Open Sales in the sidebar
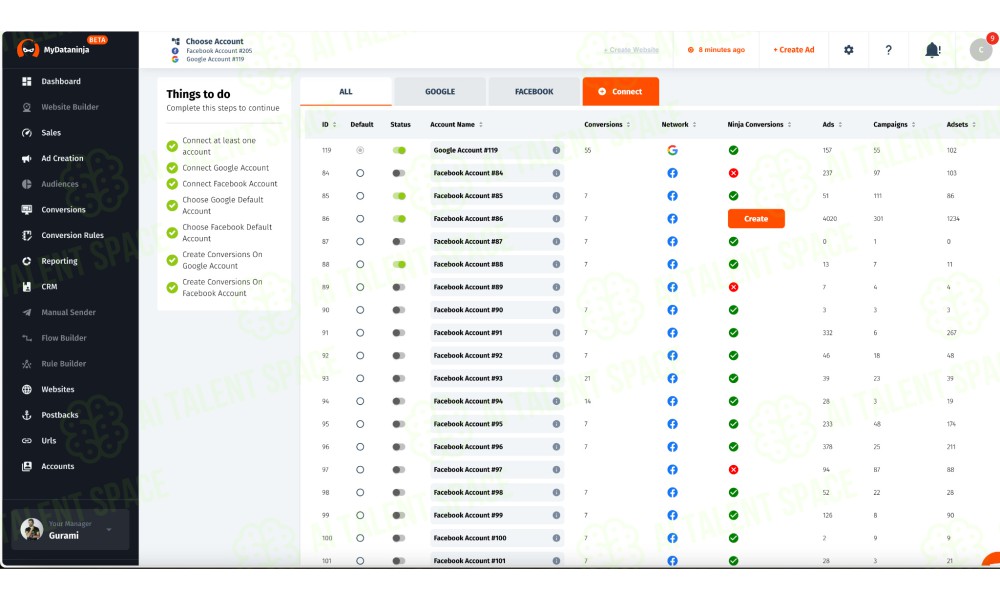1000x600 pixels. (x=51, y=133)
